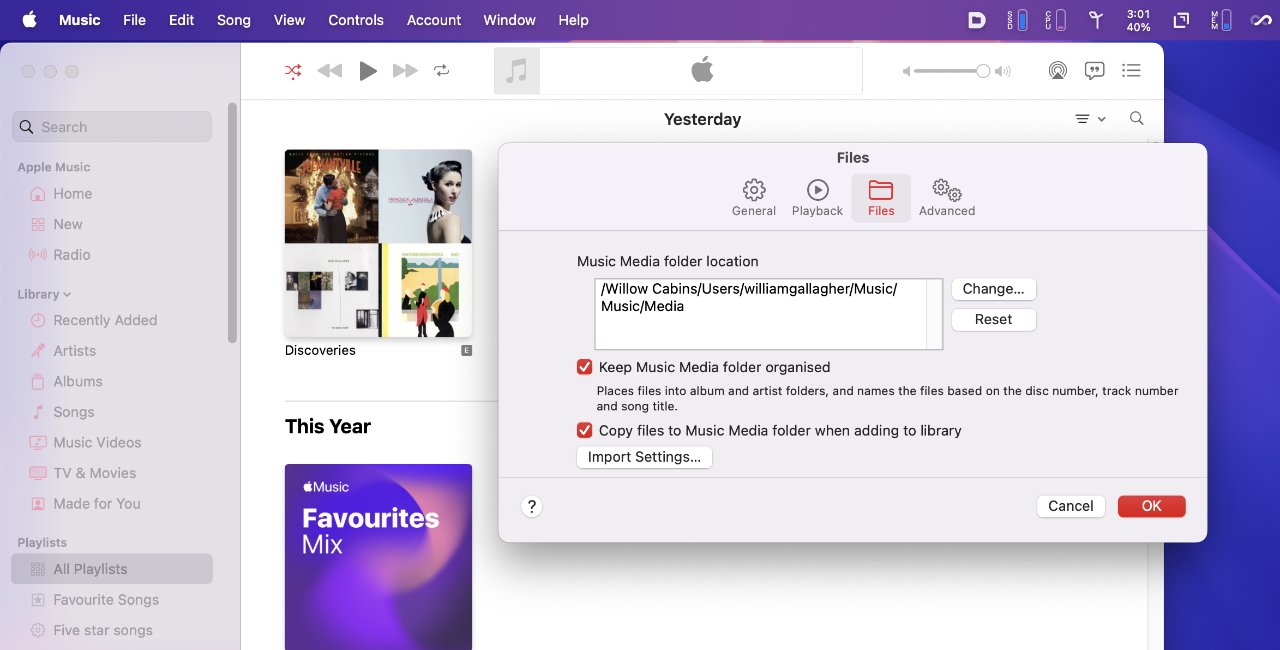This screenshot has height=650, width=1280.
Task: Open the Help menu
Action: [573, 20]
